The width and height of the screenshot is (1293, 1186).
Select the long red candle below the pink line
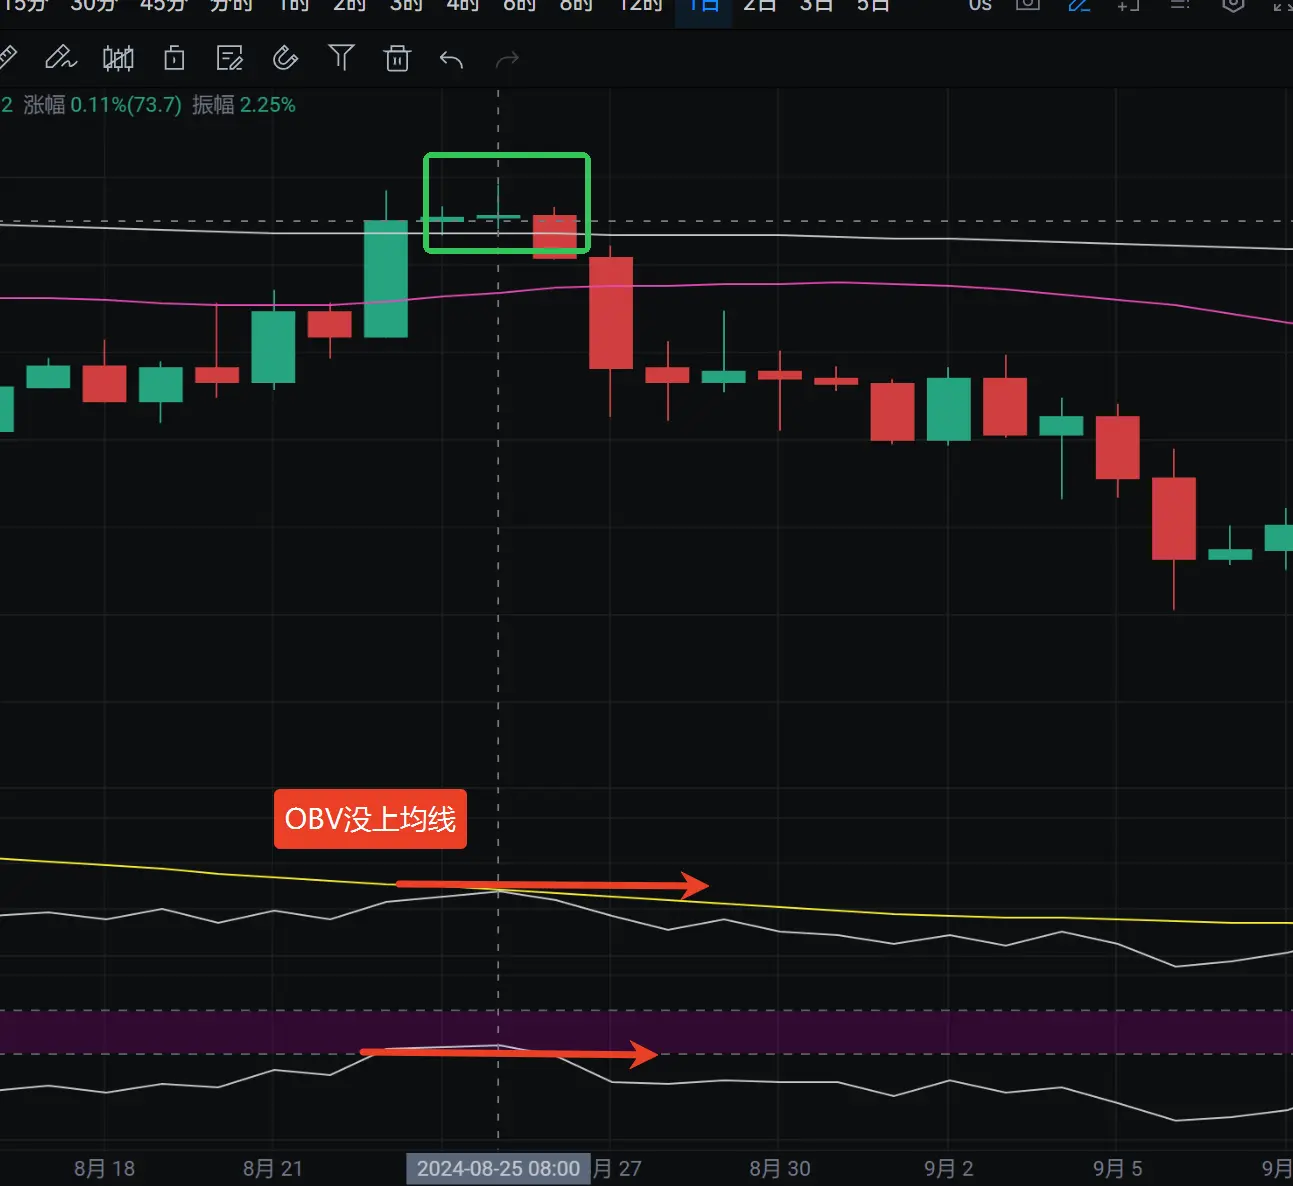611,313
